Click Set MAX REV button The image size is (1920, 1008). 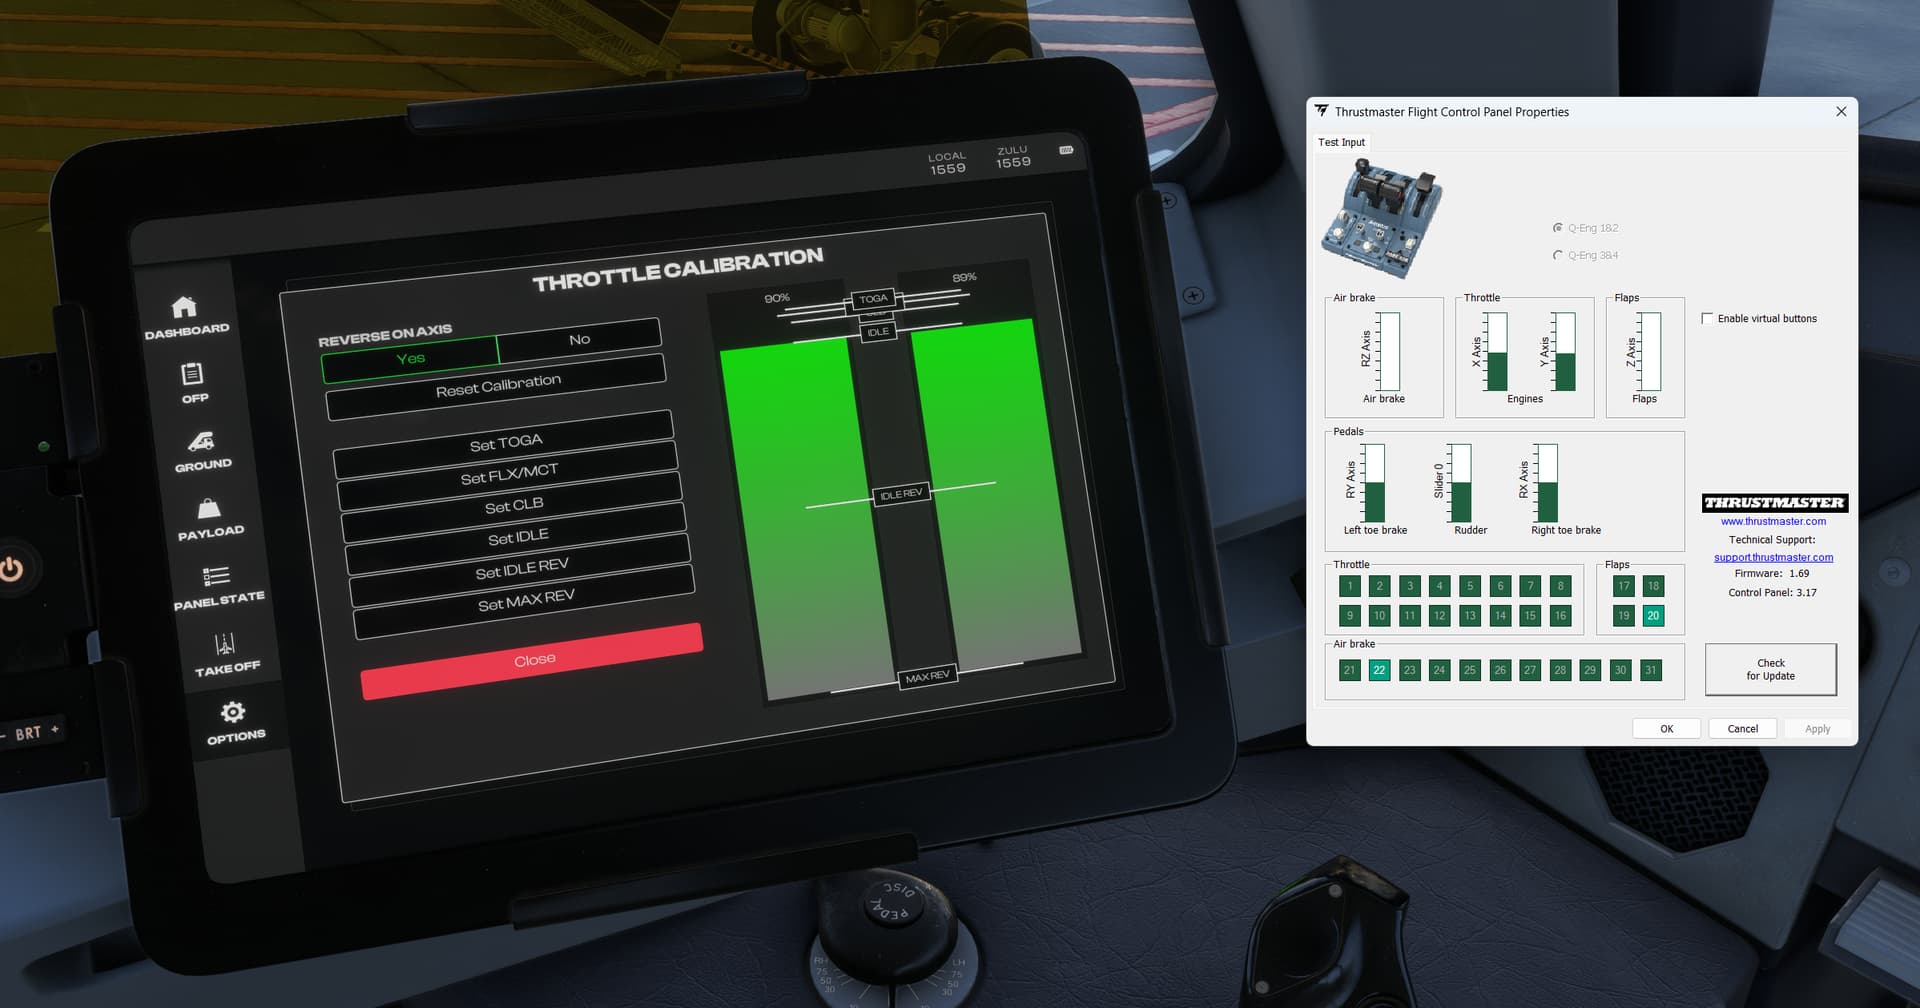pyautogui.click(x=525, y=601)
